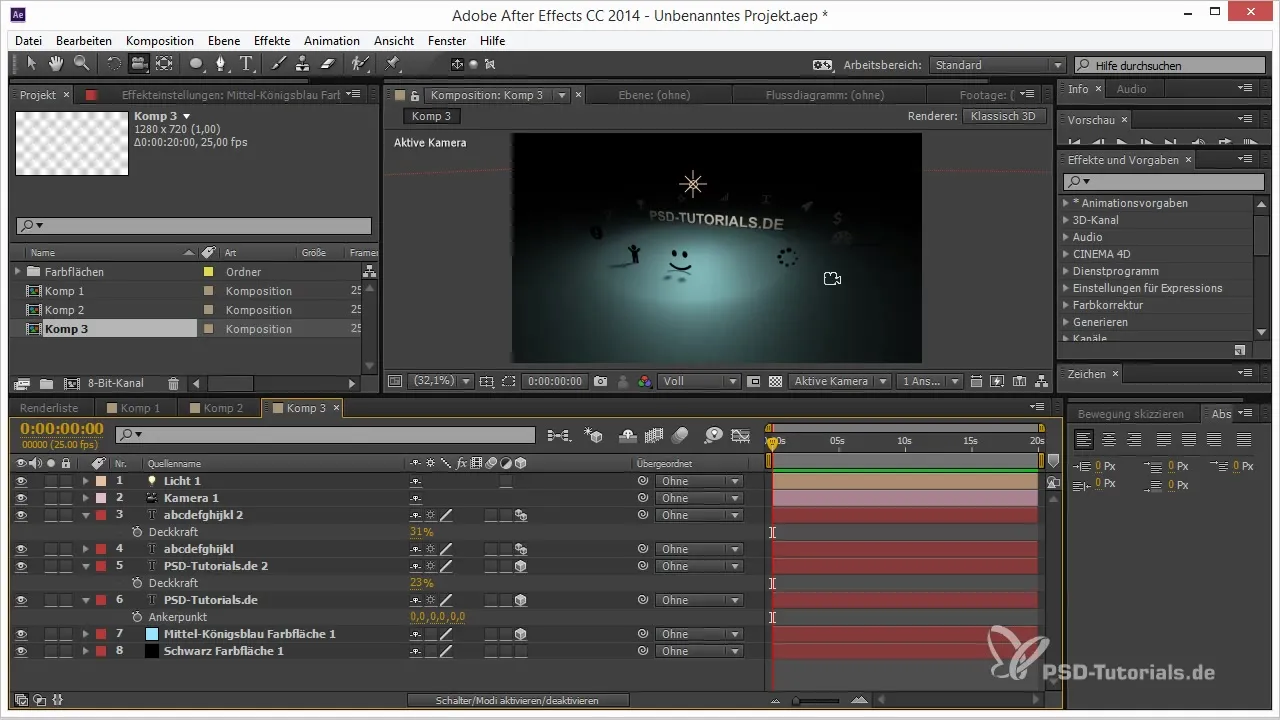The width and height of the screenshot is (1280, 720).
Task: Select the Horizontal Type tool
Action: click(x=247, y=64)
